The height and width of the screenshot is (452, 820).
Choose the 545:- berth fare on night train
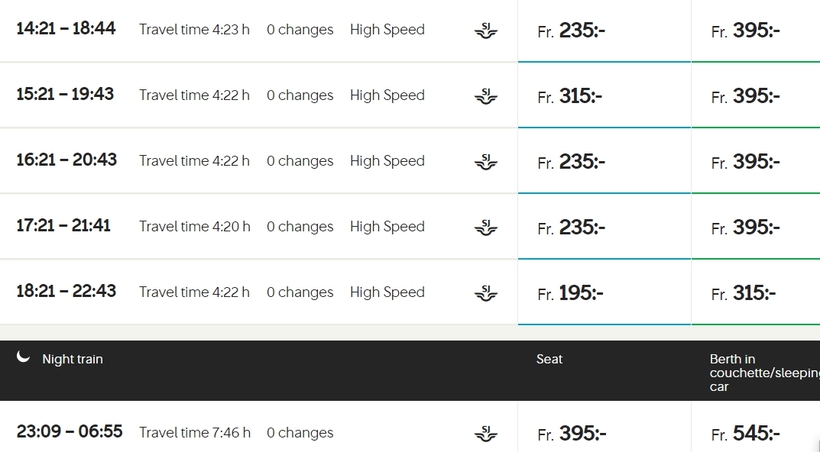(756, 433)
